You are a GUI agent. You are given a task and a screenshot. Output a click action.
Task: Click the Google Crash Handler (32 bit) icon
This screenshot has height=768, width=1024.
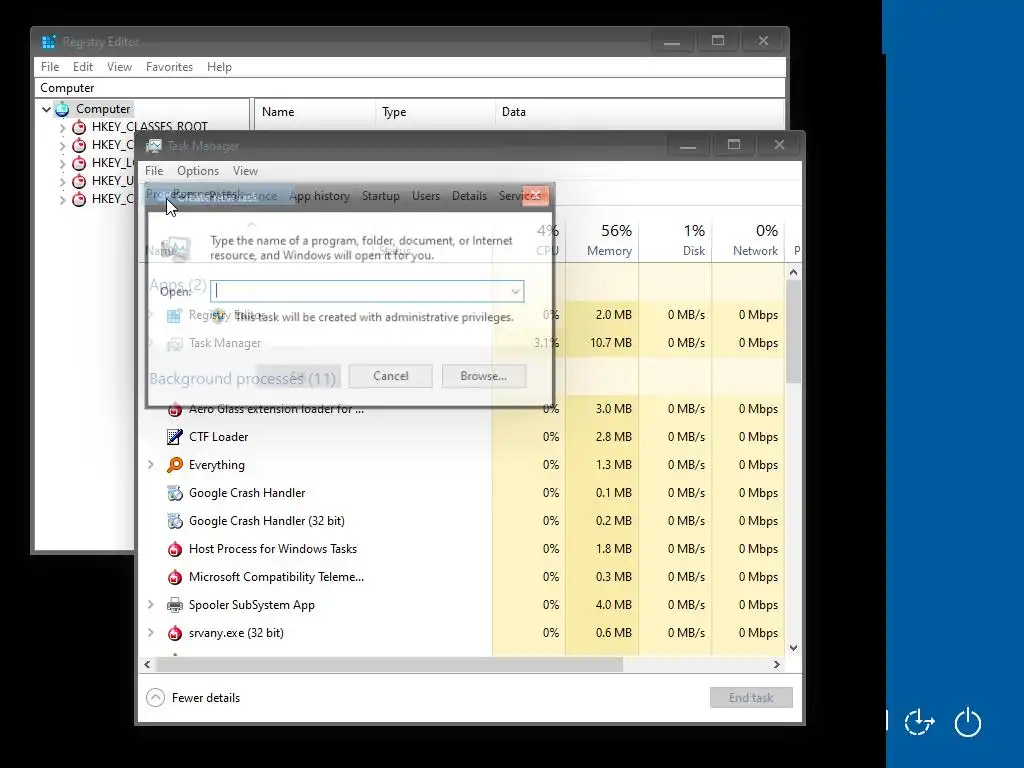point(174,521)
